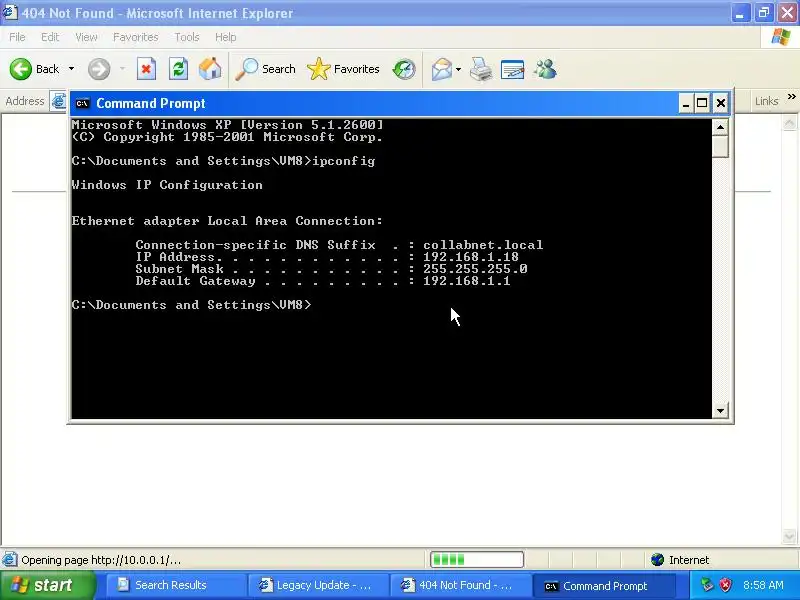Expand the Mail button dropdown arrow
The width and height of the screenshot is (800, 600).
pyautogui.click(x=458, y=69)
